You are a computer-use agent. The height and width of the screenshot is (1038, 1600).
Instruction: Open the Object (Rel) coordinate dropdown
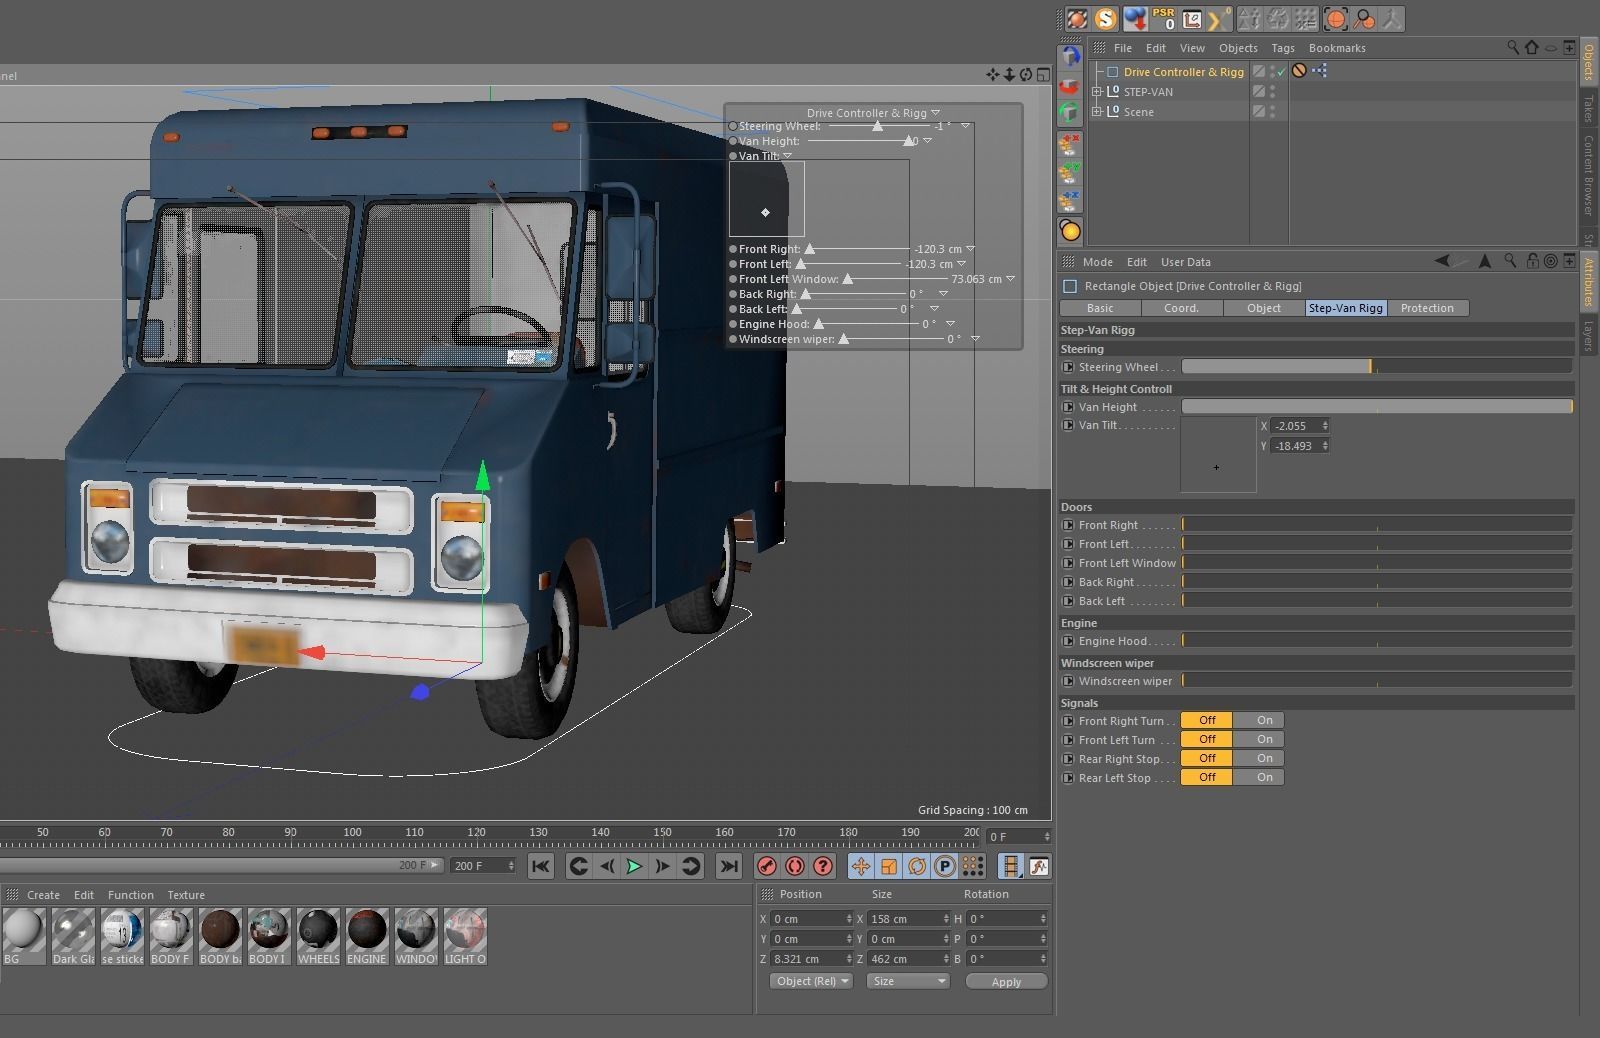click(811, 981)
